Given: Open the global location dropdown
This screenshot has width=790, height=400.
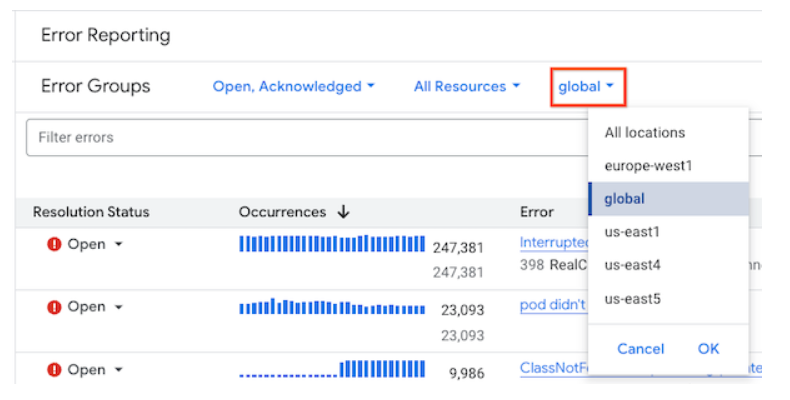Looking at the screenshot, I should (x=586, y=87).
